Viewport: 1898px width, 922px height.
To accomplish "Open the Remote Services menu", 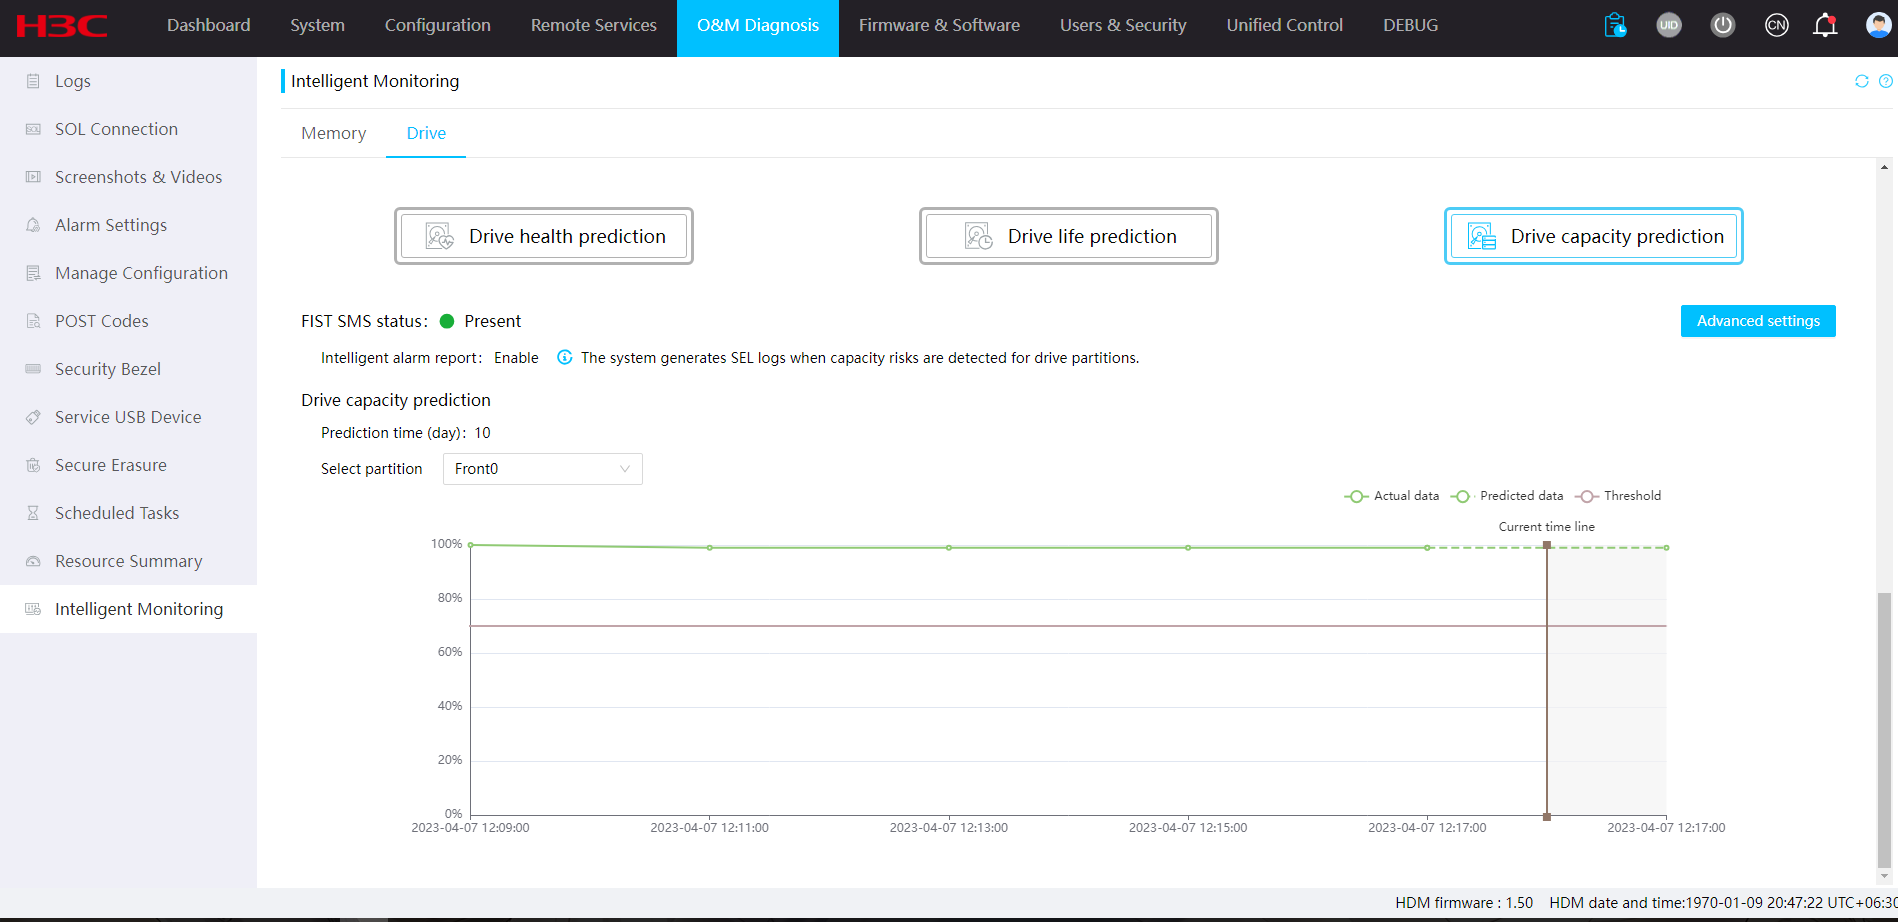I will 593,25.
